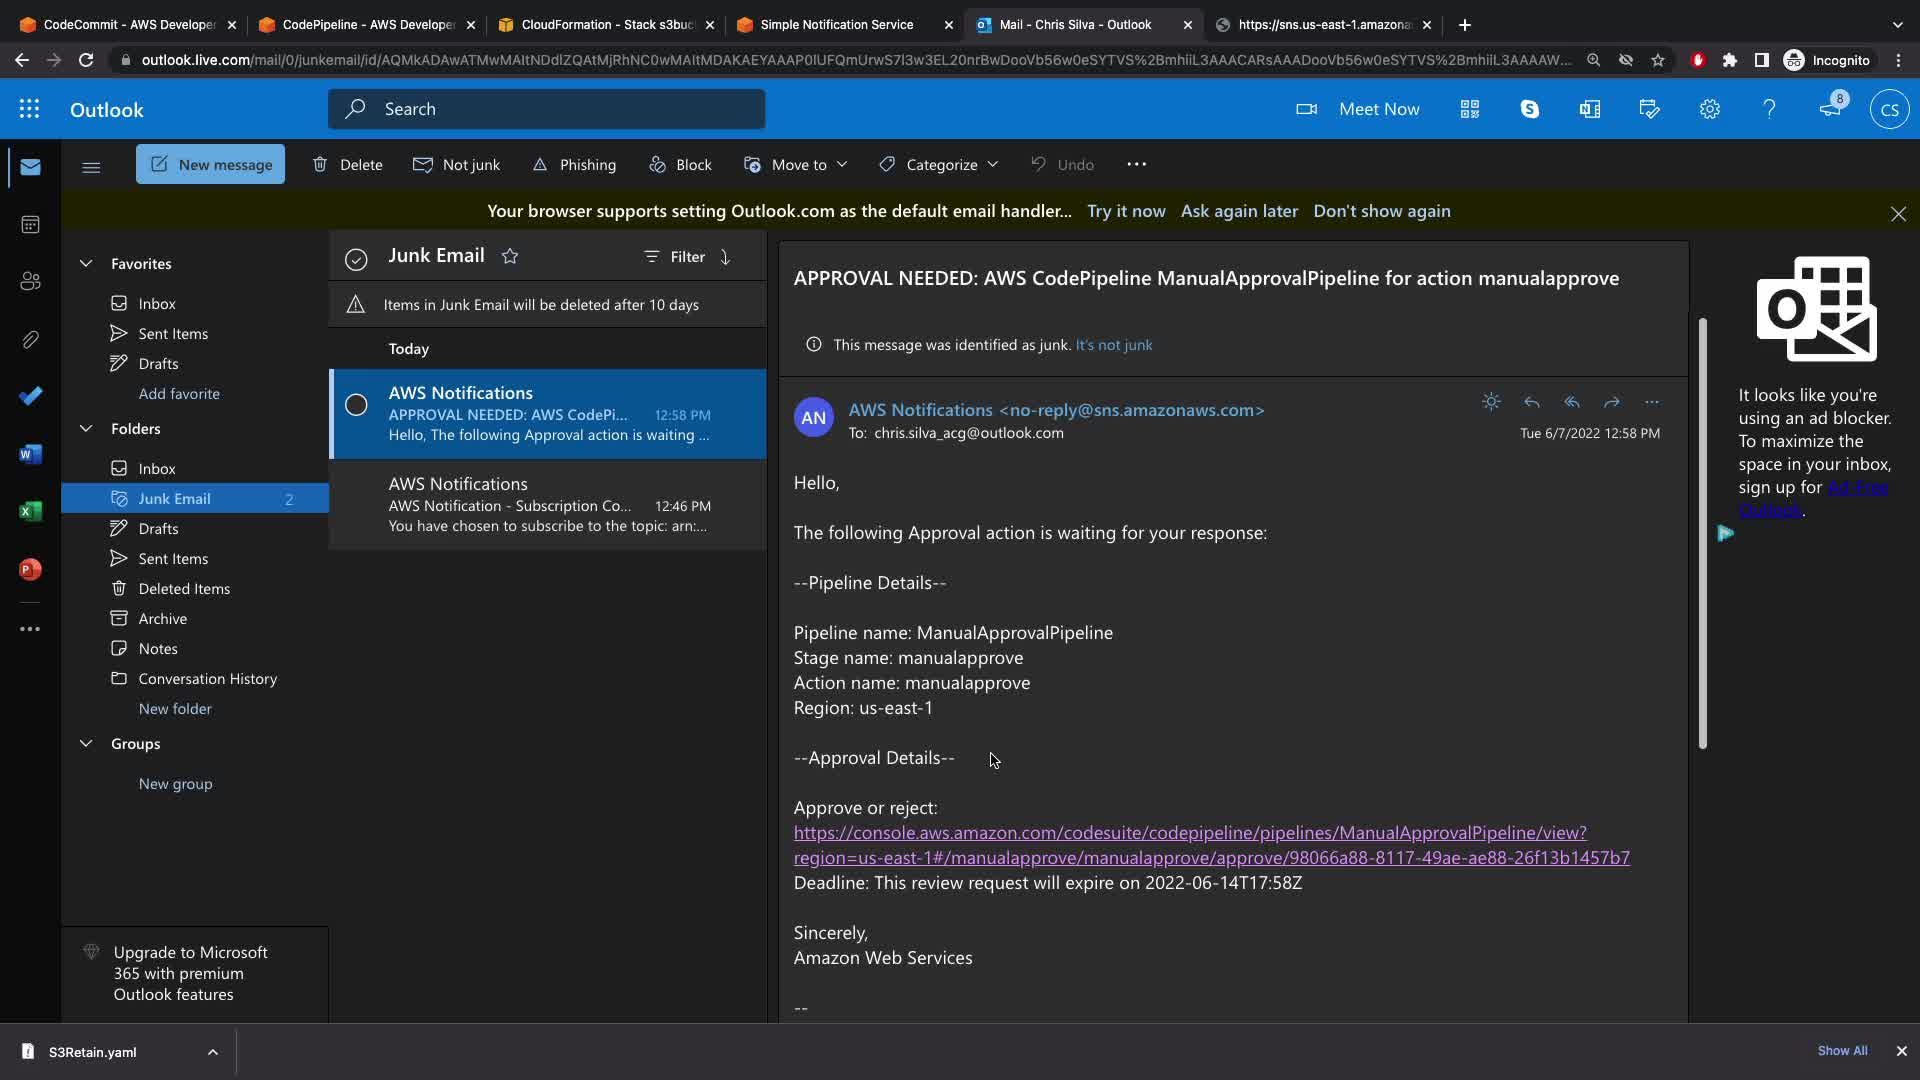Open Outlook settings gear
Screen dimensions: 1920x1080
tap(1709, 109)
